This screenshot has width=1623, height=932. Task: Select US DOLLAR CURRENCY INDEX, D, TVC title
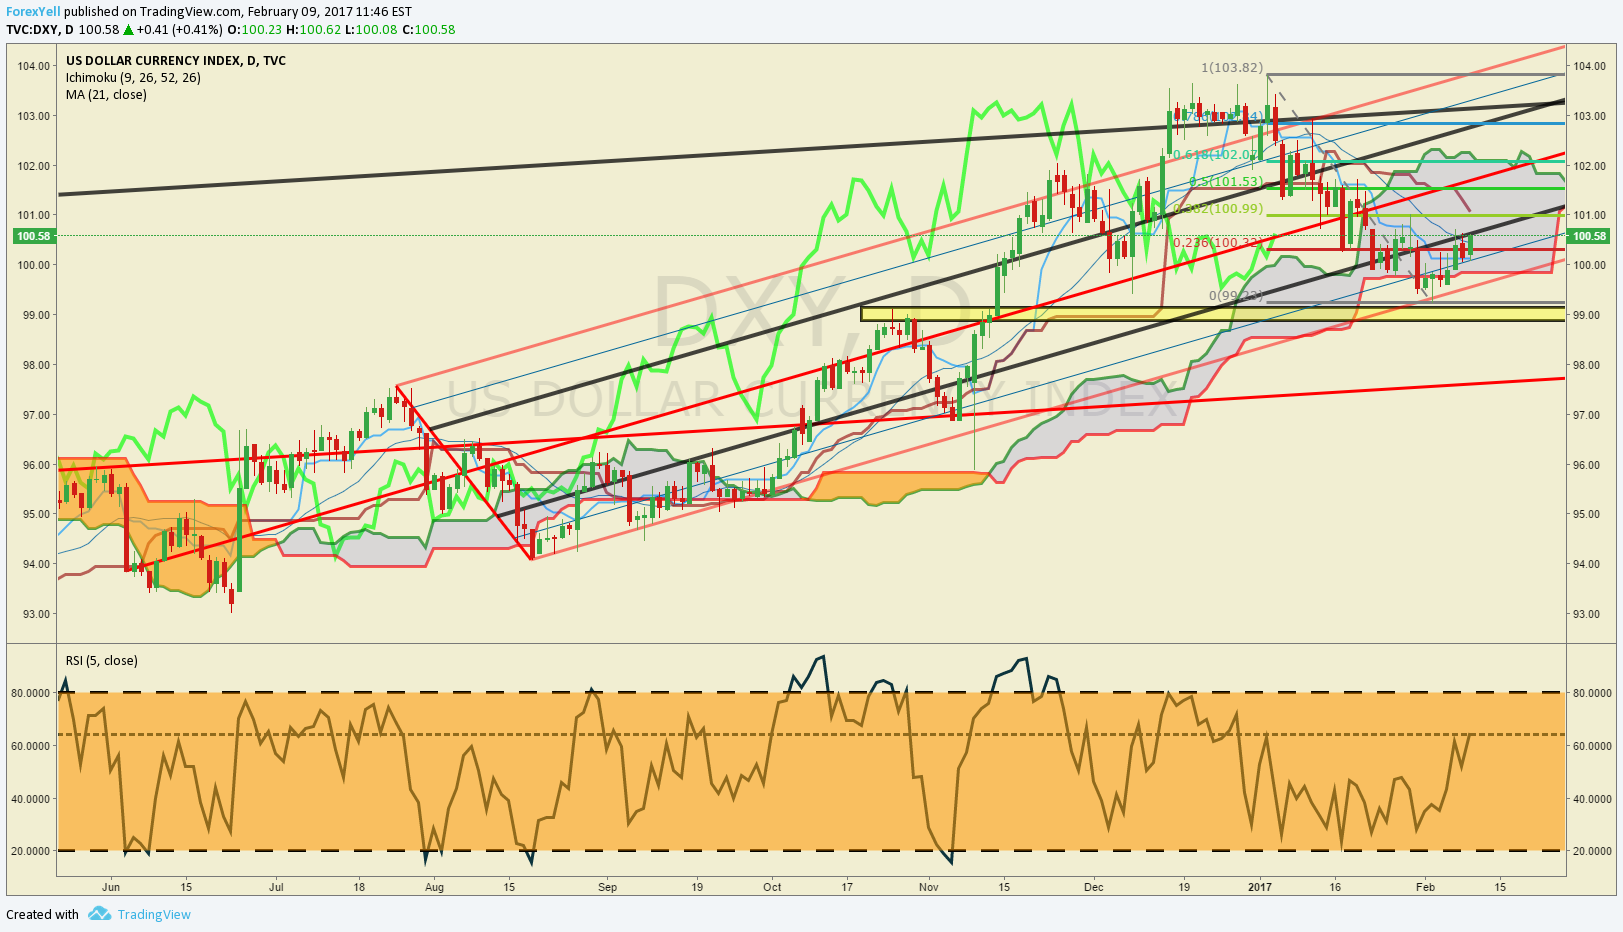pos(176,60)
